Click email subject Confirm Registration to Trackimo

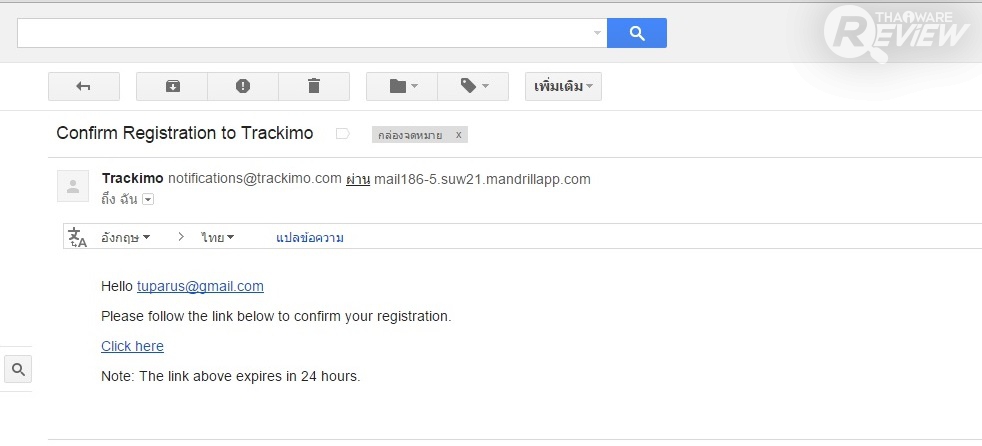click(x=185, y=133)
